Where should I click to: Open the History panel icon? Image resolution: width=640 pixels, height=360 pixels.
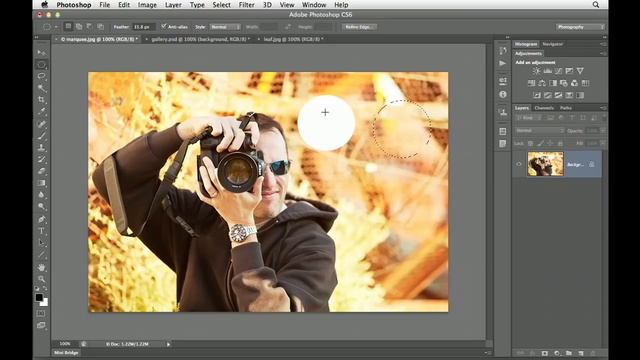click(503, 51)
